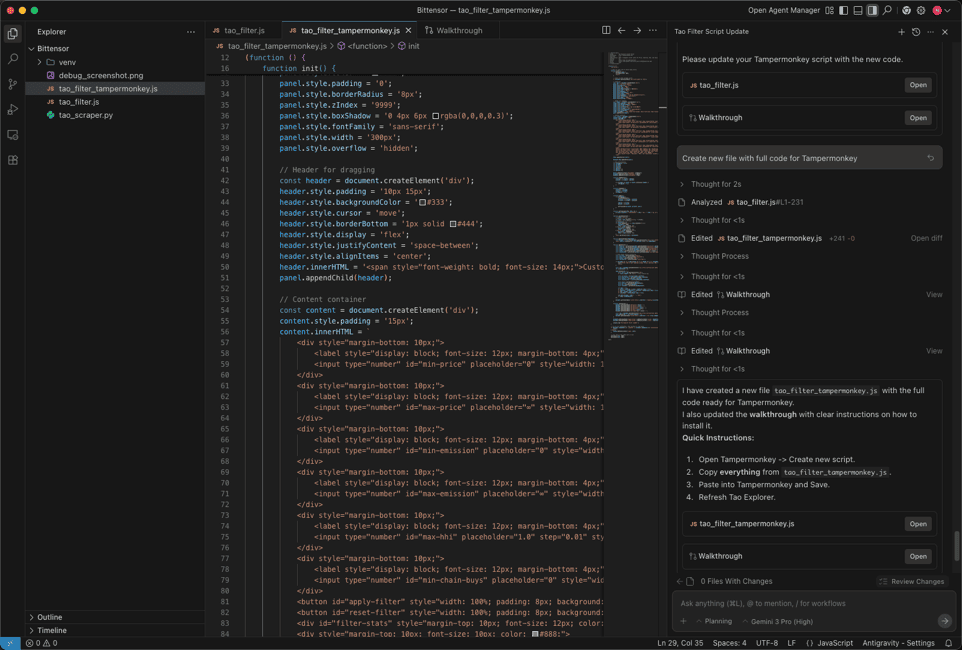
Task: Open the Source Control view
Action: [x=13, y=84]
